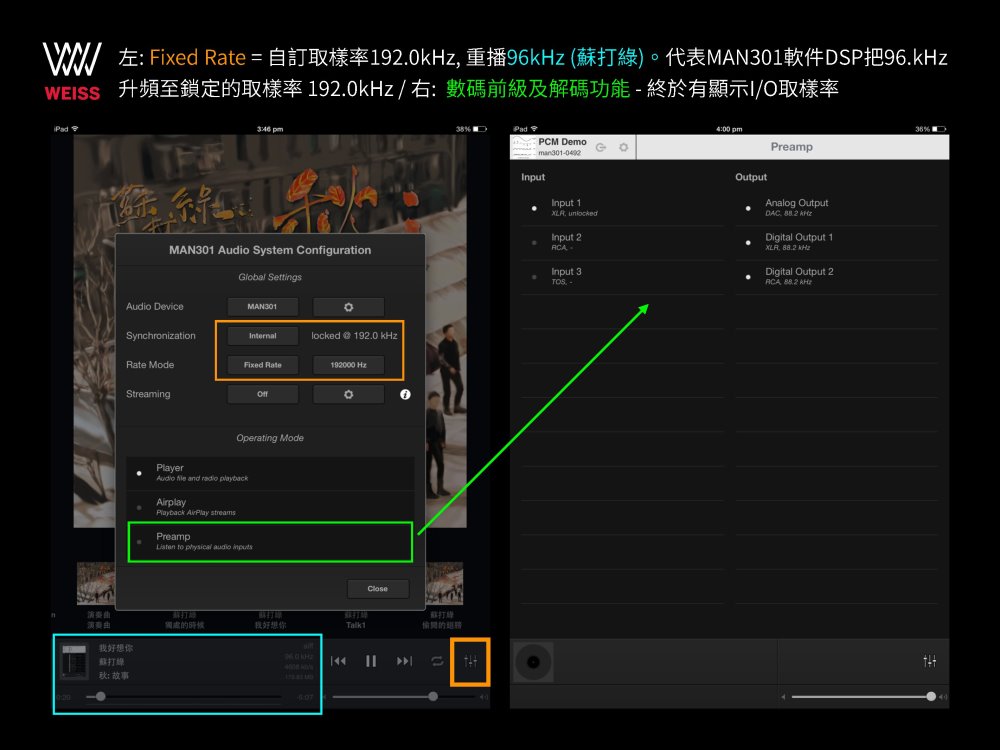Toggle Analog Output DAC
Screen dimensions: 1000x750
point(836,208)
